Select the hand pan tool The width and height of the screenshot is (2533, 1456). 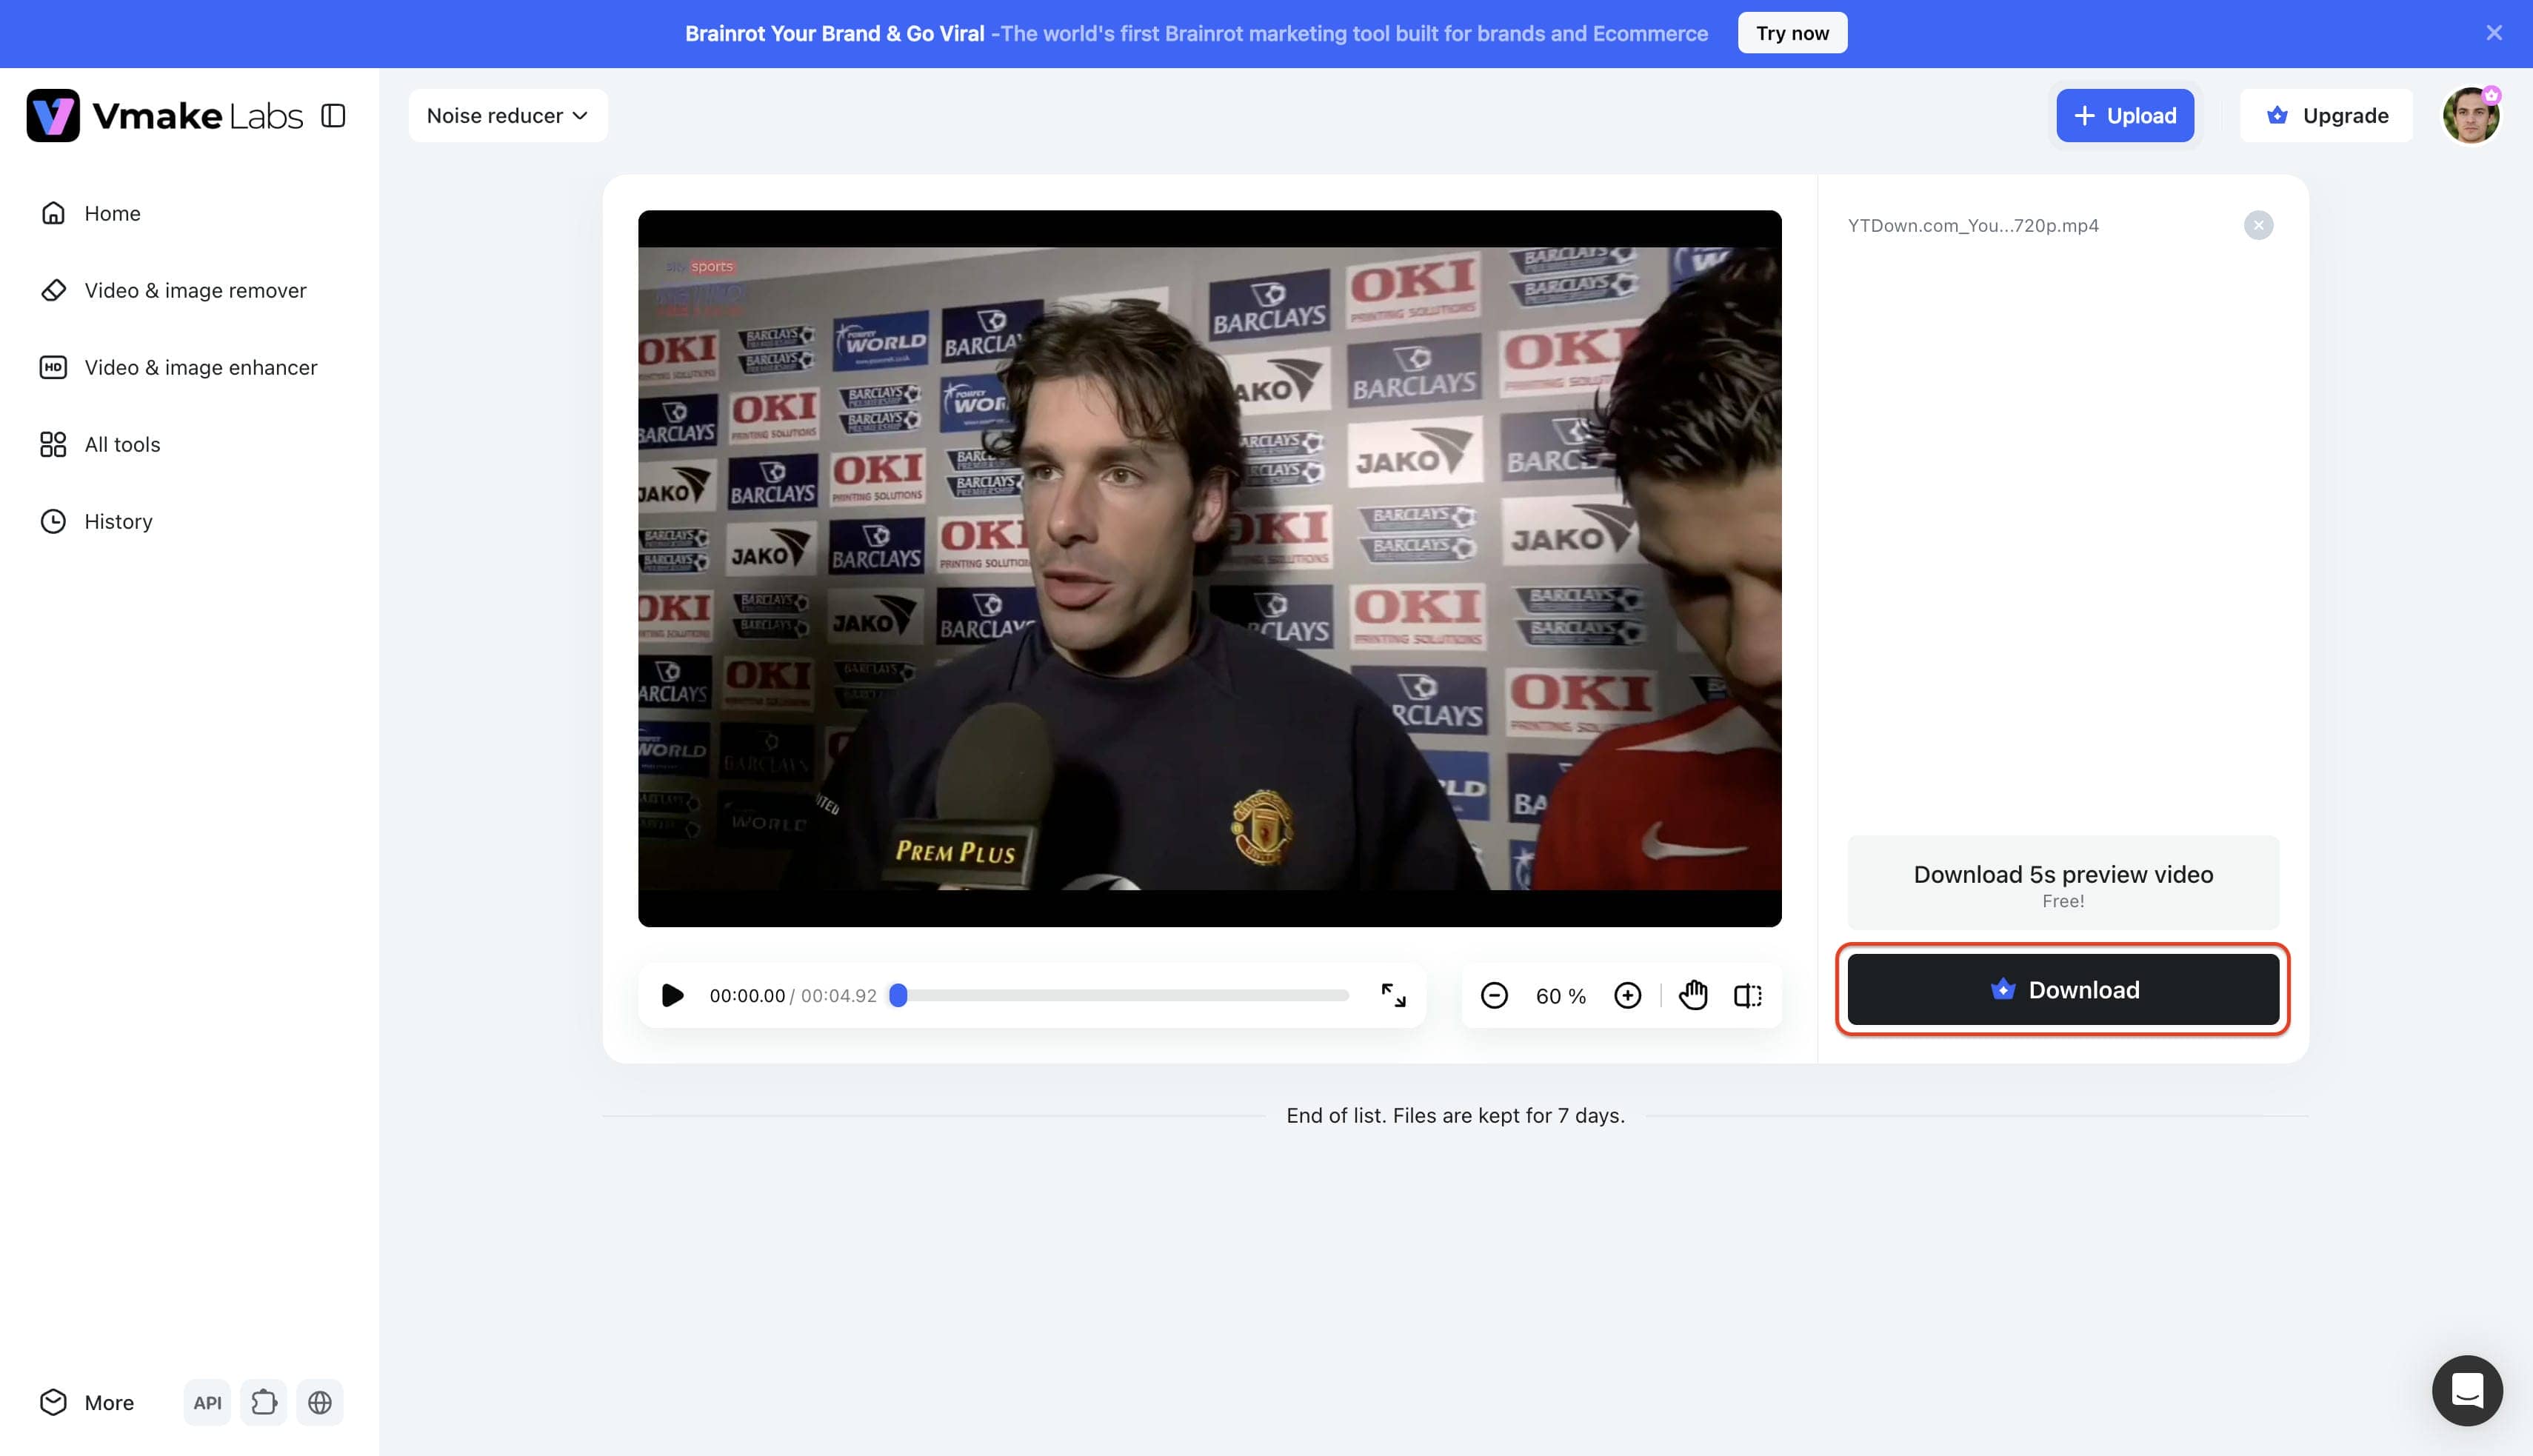click(1693, 995)
